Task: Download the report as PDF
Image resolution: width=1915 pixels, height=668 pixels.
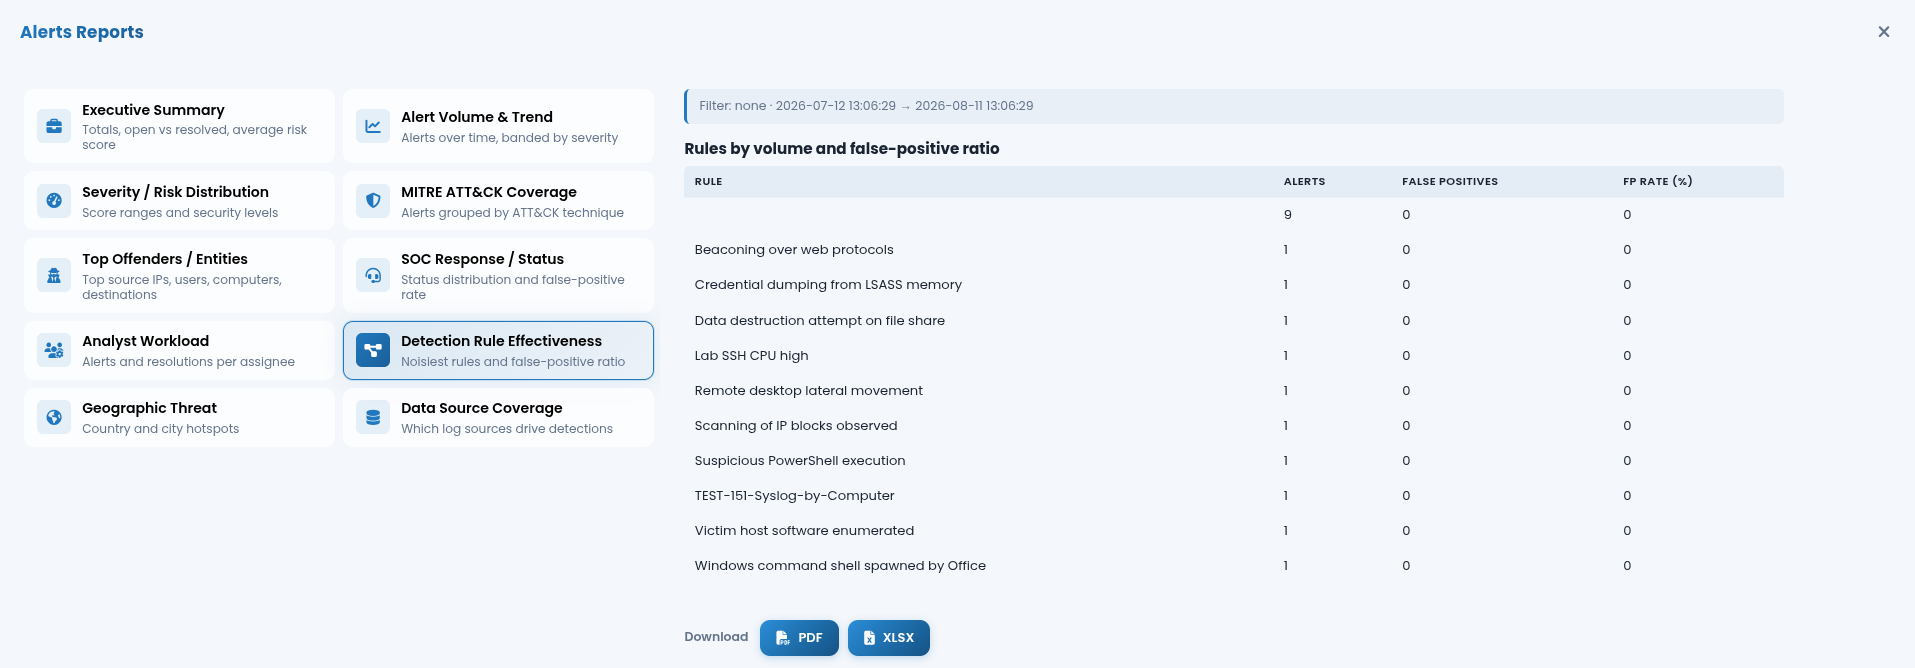Action: [799, 638]
